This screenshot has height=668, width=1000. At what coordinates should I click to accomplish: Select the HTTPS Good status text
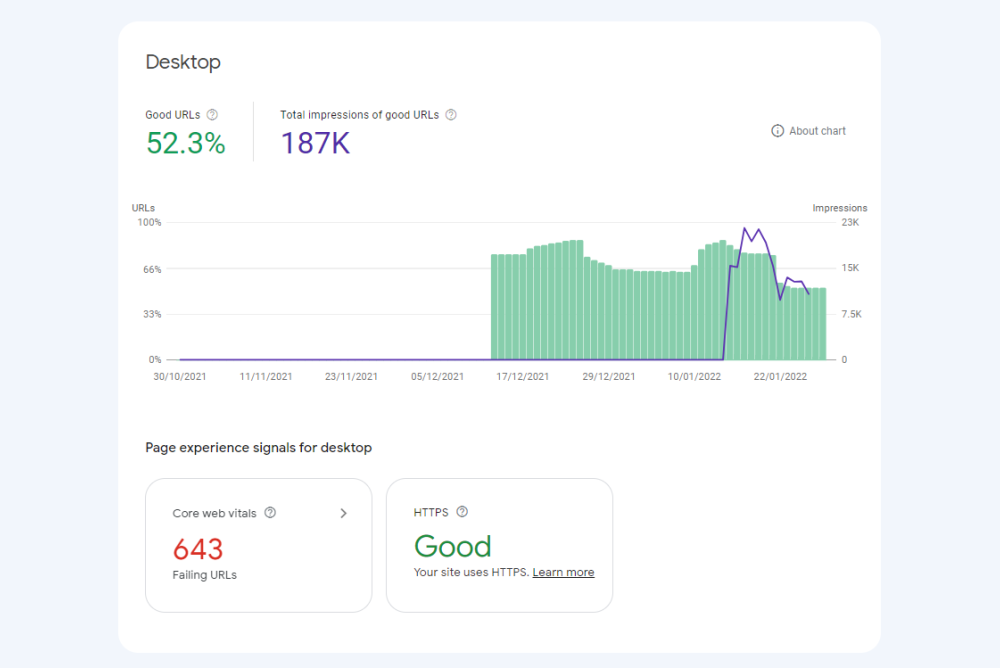coord(453,546)
